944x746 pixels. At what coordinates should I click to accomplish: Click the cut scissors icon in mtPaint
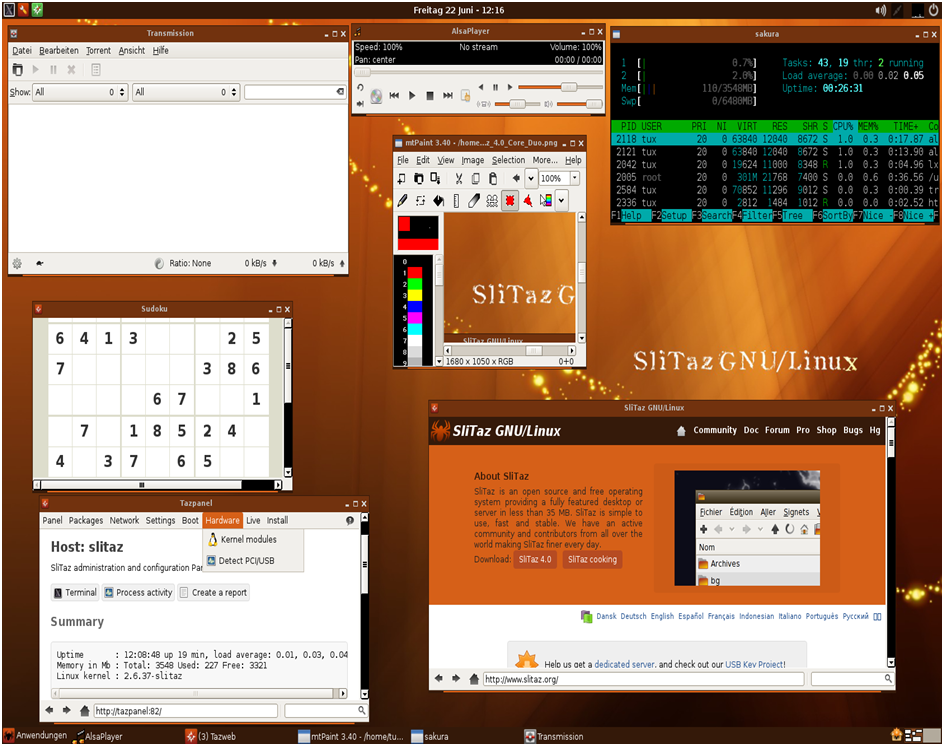click(x=458, y=179)
